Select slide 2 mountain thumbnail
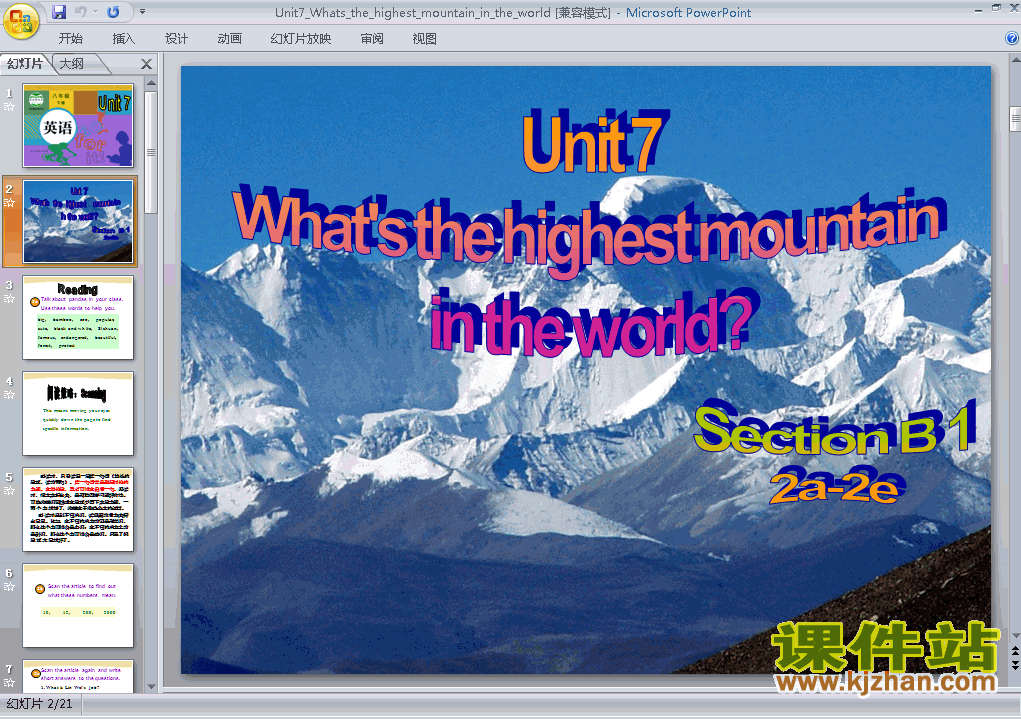Screen dimensions: 1021x719 78,221
